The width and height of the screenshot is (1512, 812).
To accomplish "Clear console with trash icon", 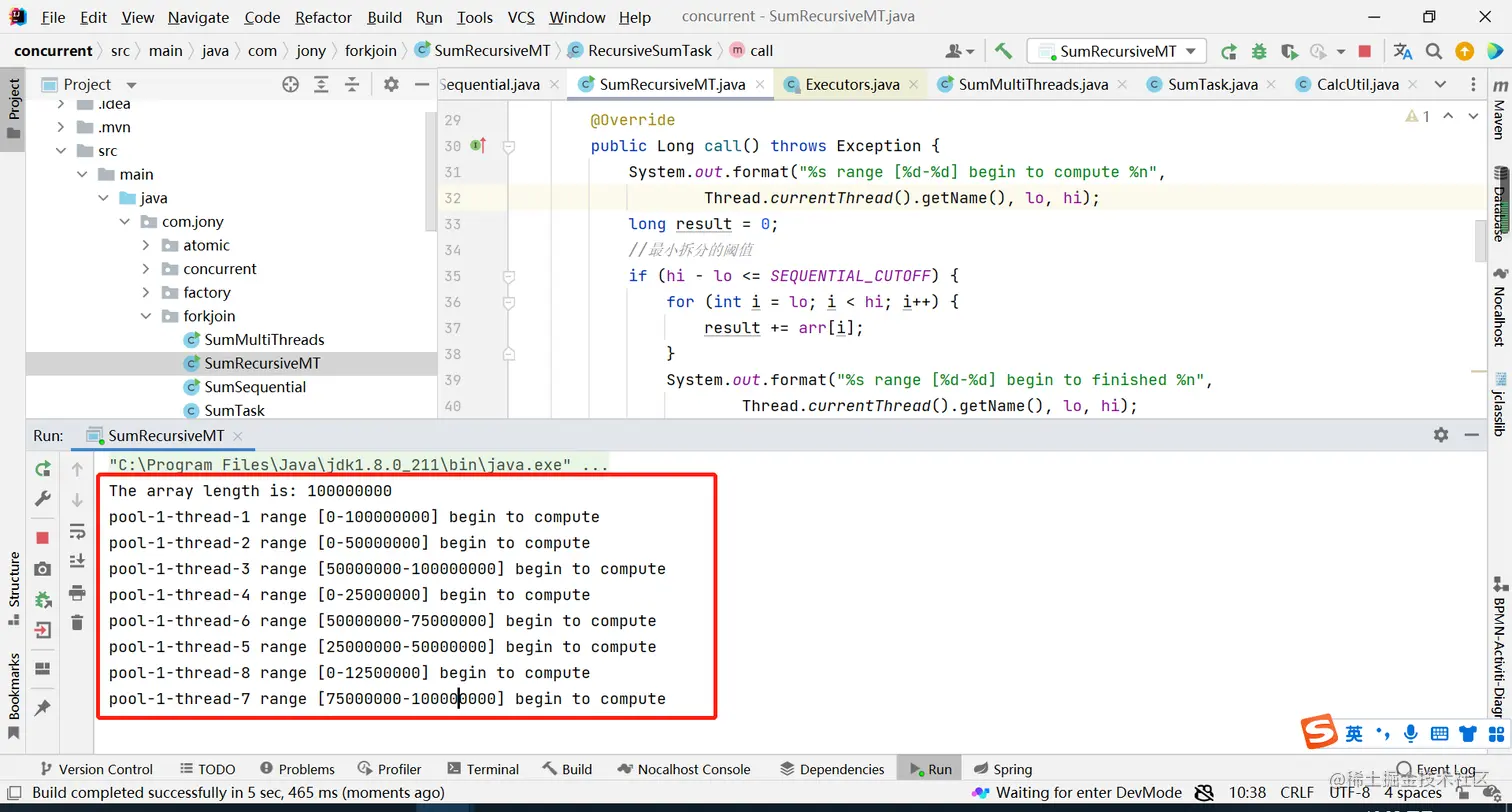I will (x=77, y=623).
